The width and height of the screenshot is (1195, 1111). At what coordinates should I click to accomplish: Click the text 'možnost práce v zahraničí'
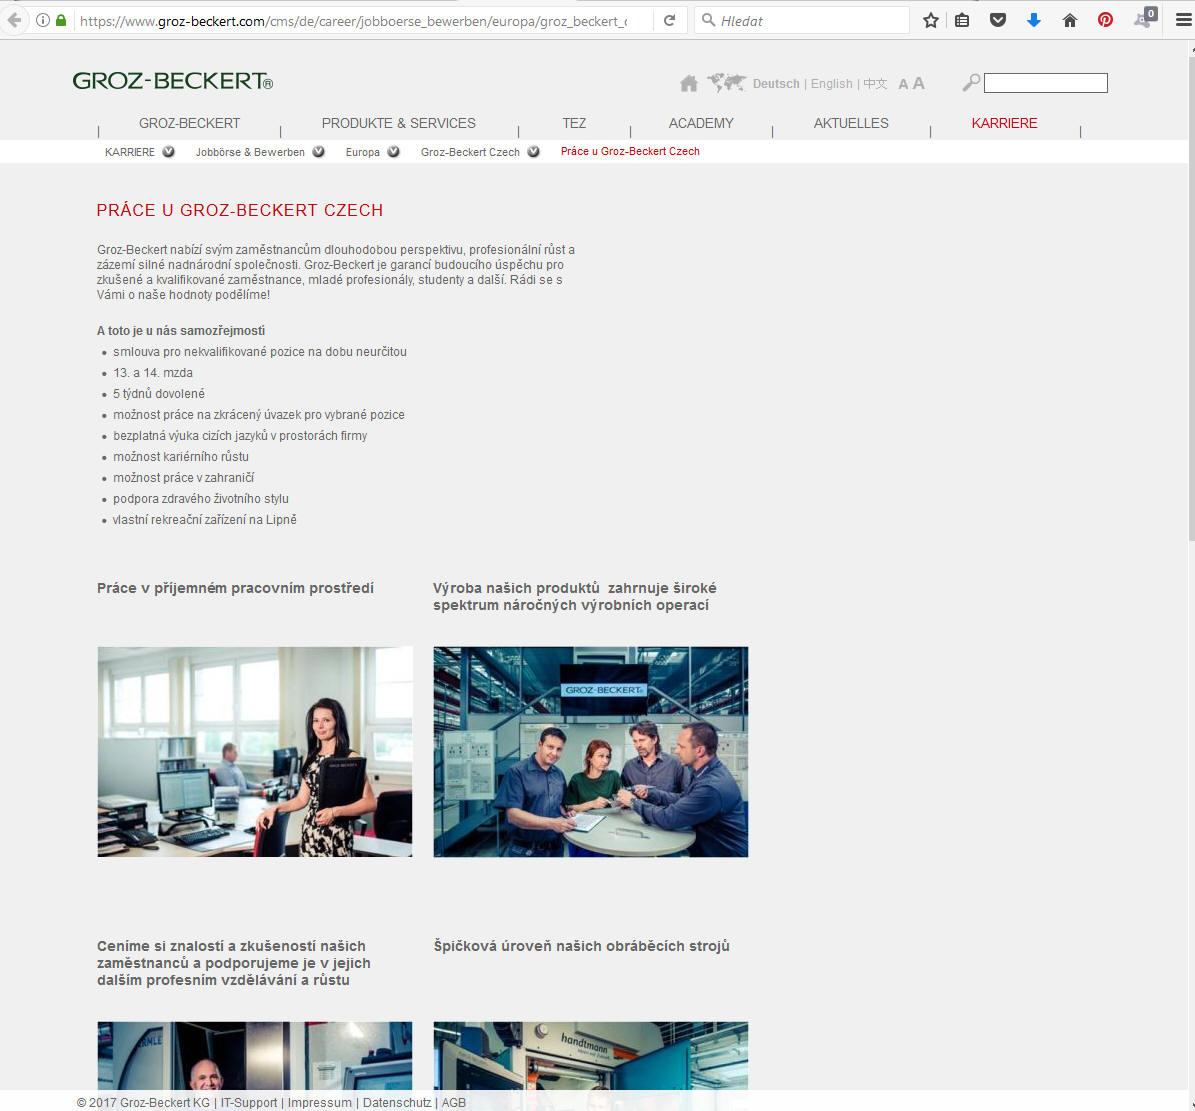184,478
